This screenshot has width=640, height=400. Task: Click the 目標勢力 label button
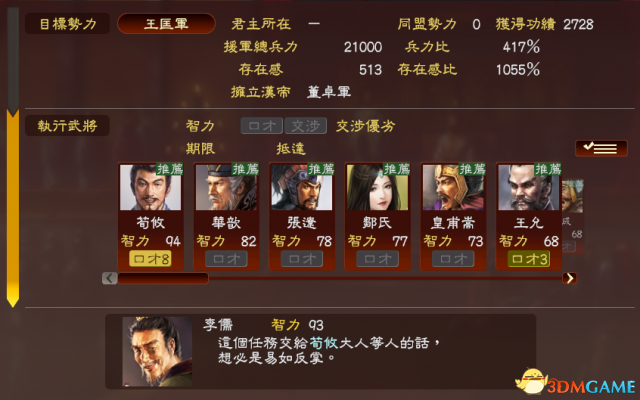(x=67, y=24)
